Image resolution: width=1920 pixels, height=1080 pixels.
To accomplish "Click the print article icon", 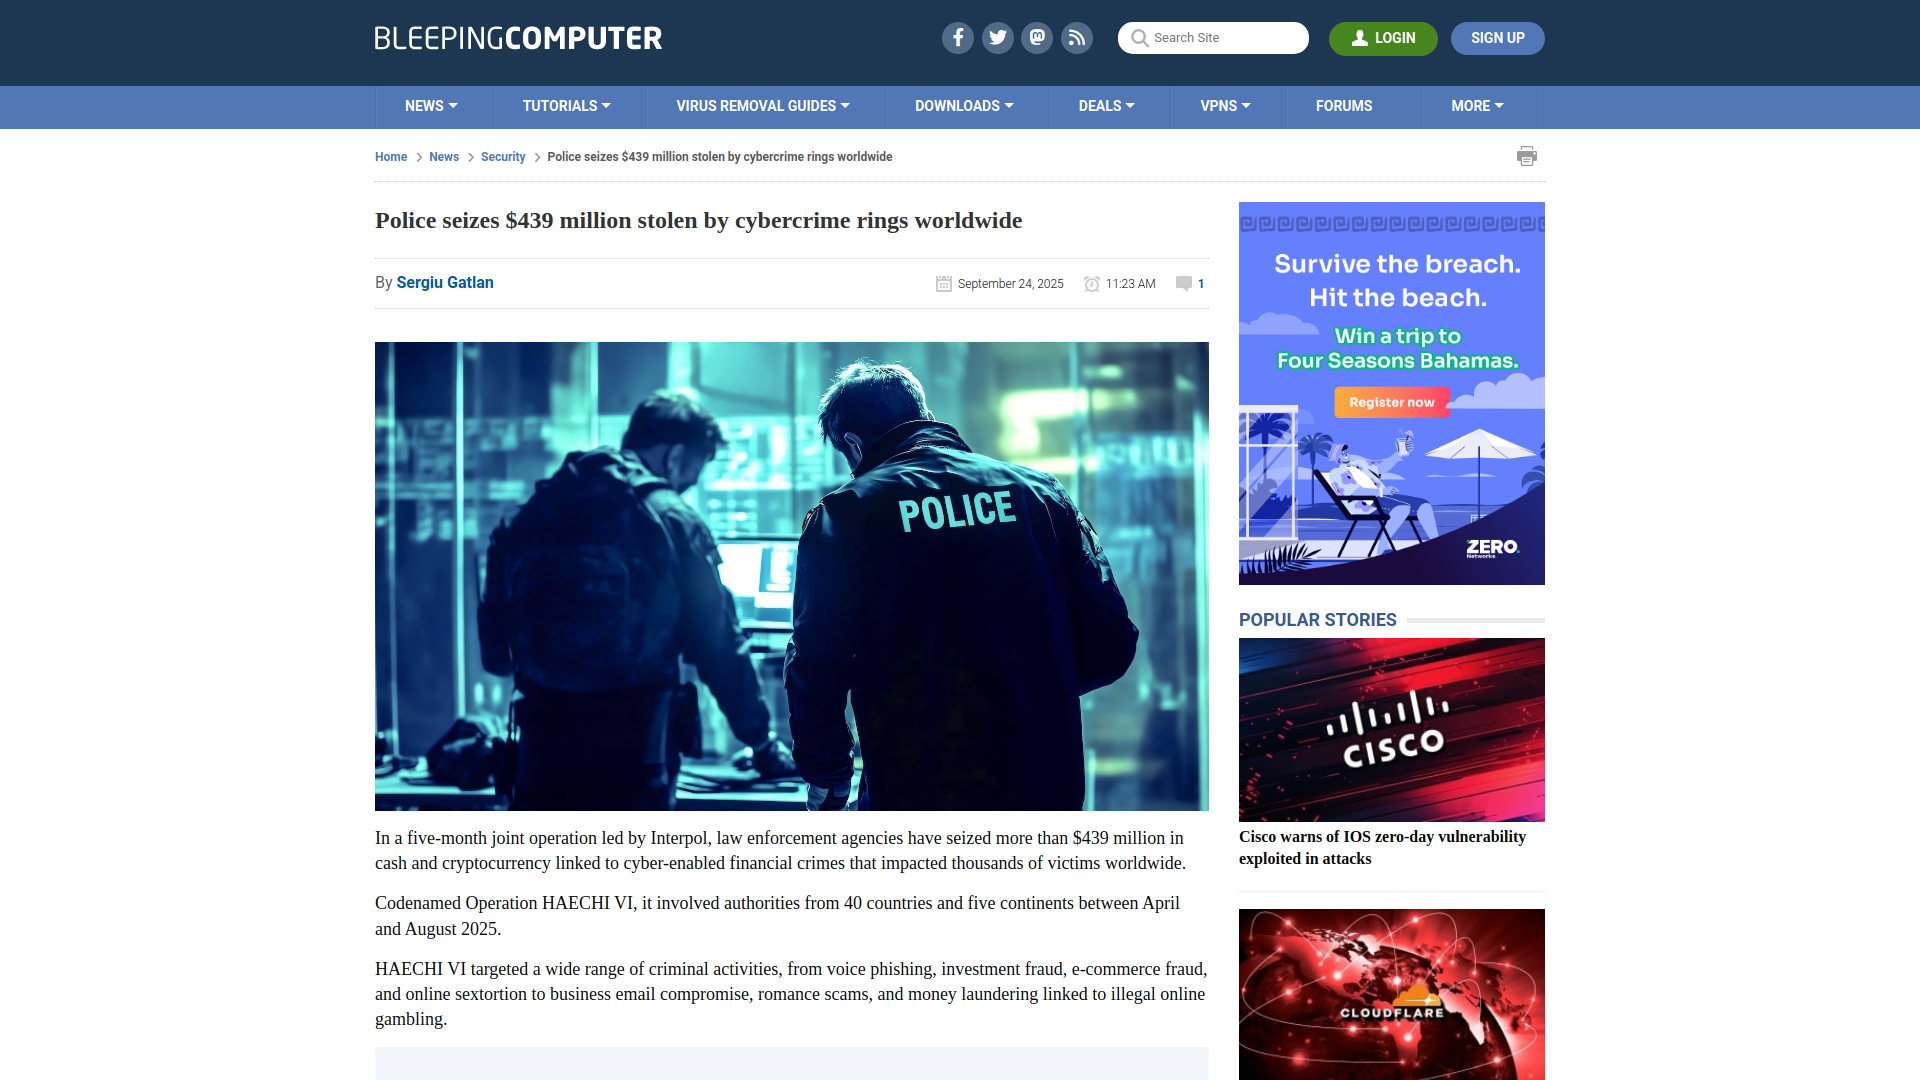I will [1527, 156].
